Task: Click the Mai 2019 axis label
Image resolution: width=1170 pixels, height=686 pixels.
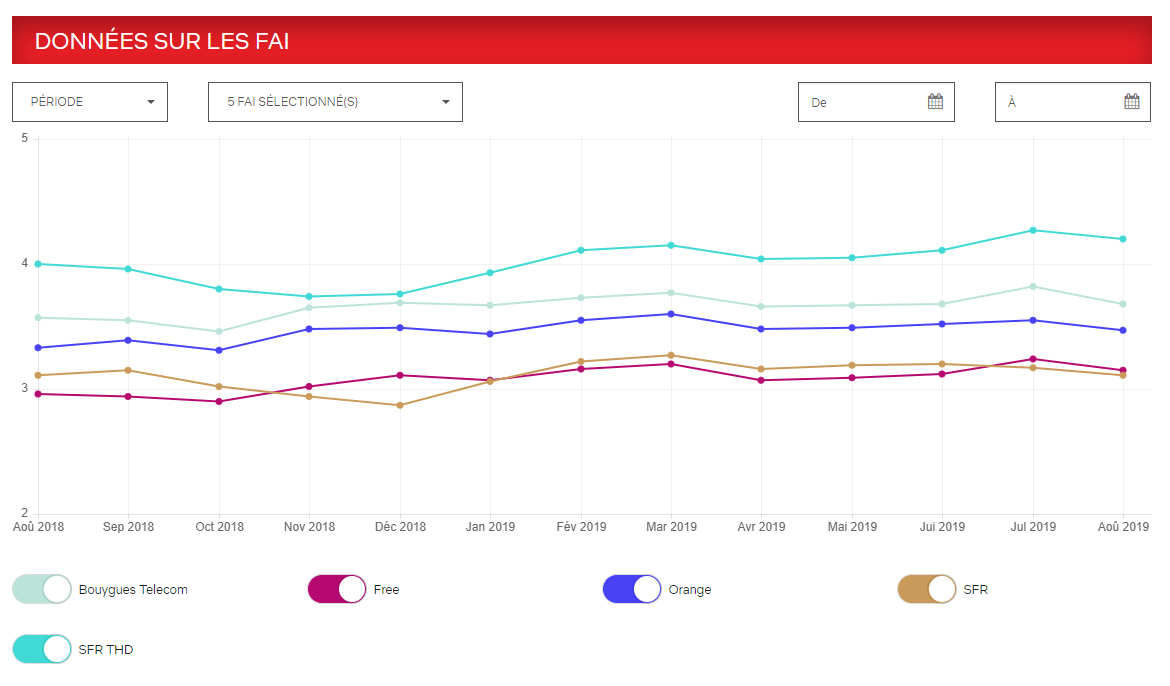Action: [852, 527]
